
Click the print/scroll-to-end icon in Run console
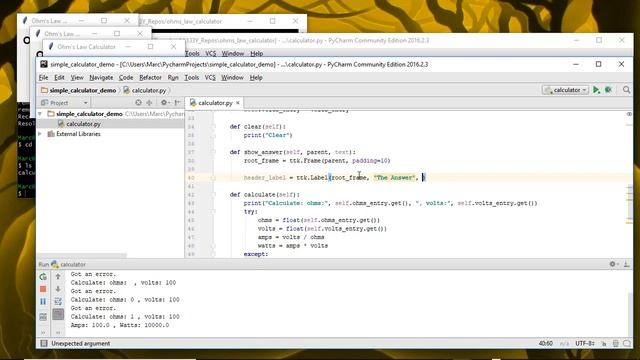tap(58, 314)
